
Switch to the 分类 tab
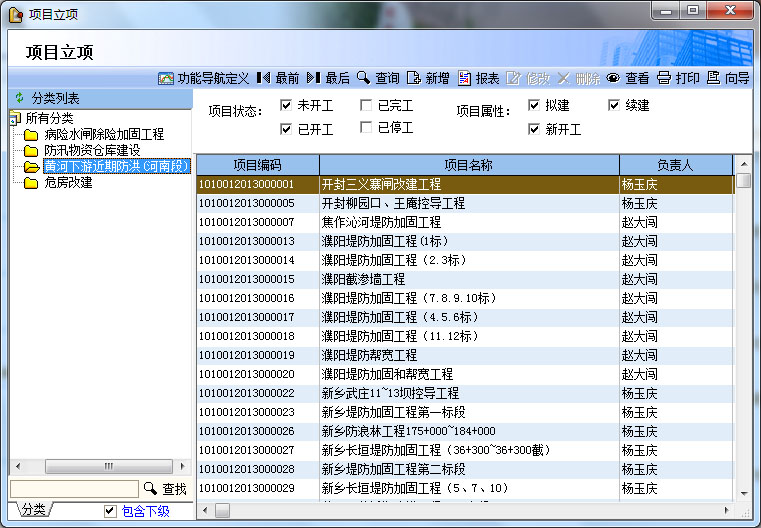33,510
